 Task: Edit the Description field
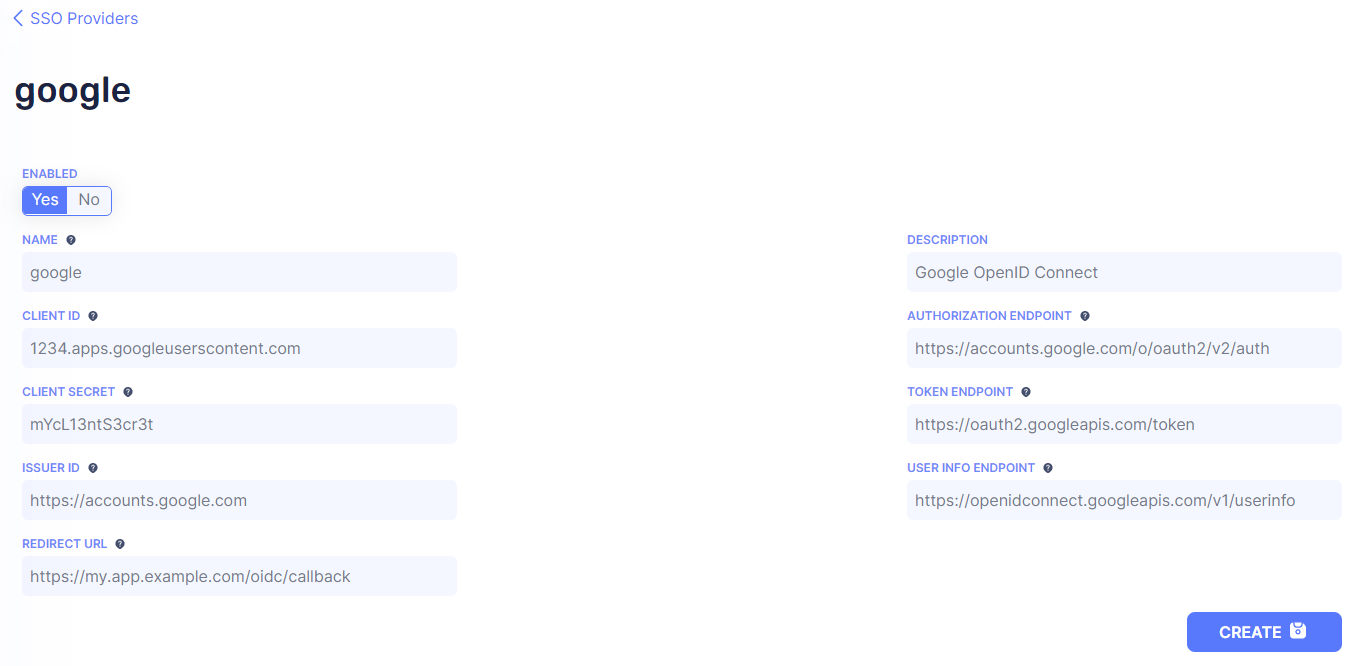[x=1124, y=272]
